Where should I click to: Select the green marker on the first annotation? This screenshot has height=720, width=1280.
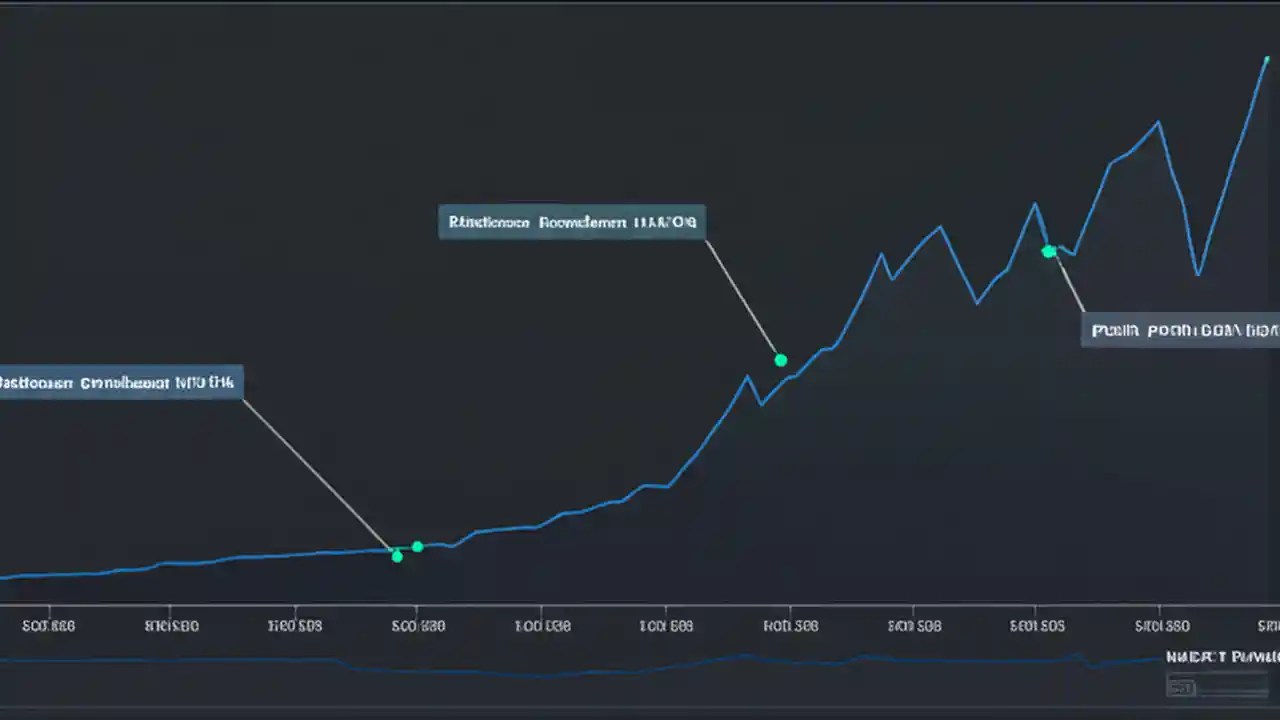397,555
